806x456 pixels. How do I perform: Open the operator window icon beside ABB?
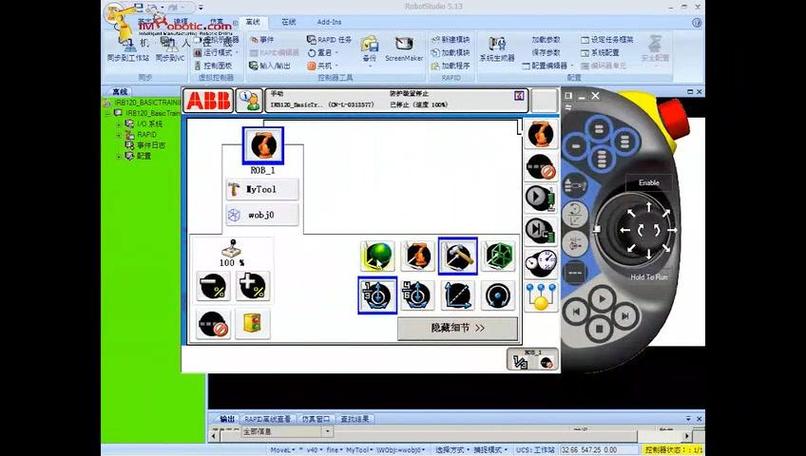(x=249, y=100)
